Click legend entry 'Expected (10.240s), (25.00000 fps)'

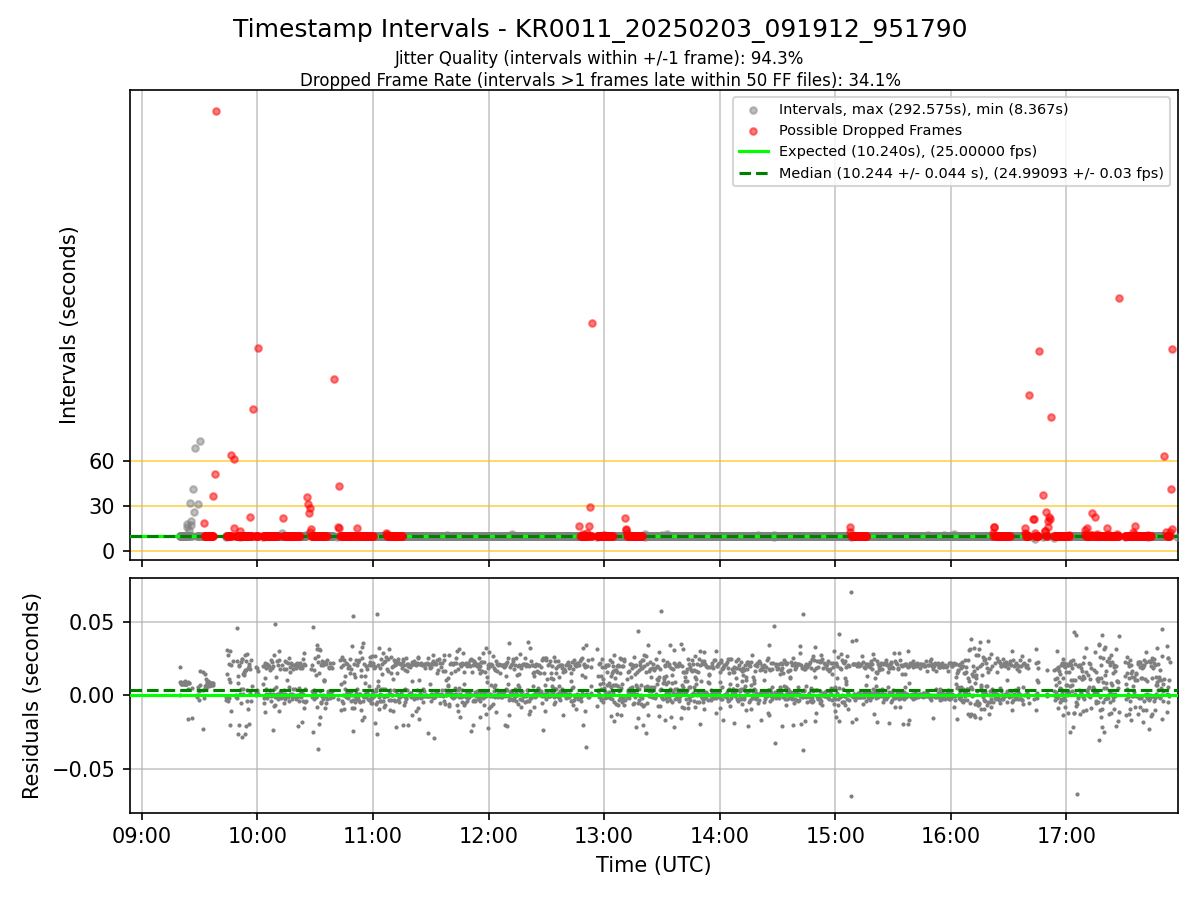908,151
